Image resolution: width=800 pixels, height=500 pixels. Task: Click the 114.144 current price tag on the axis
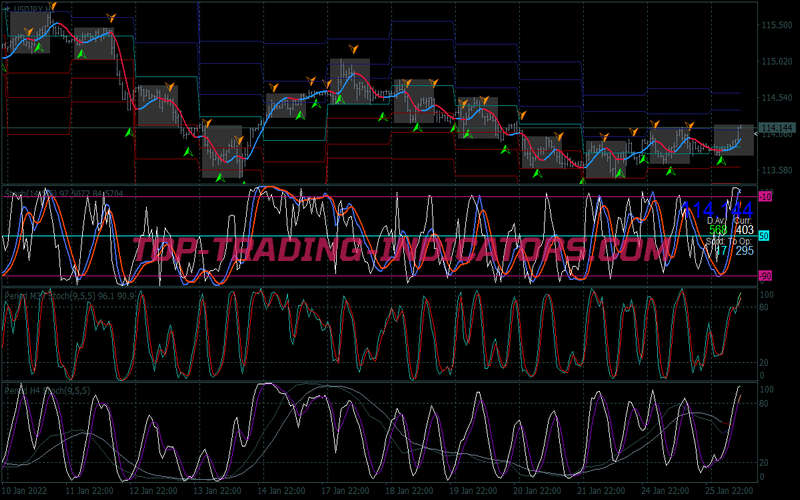777,128
